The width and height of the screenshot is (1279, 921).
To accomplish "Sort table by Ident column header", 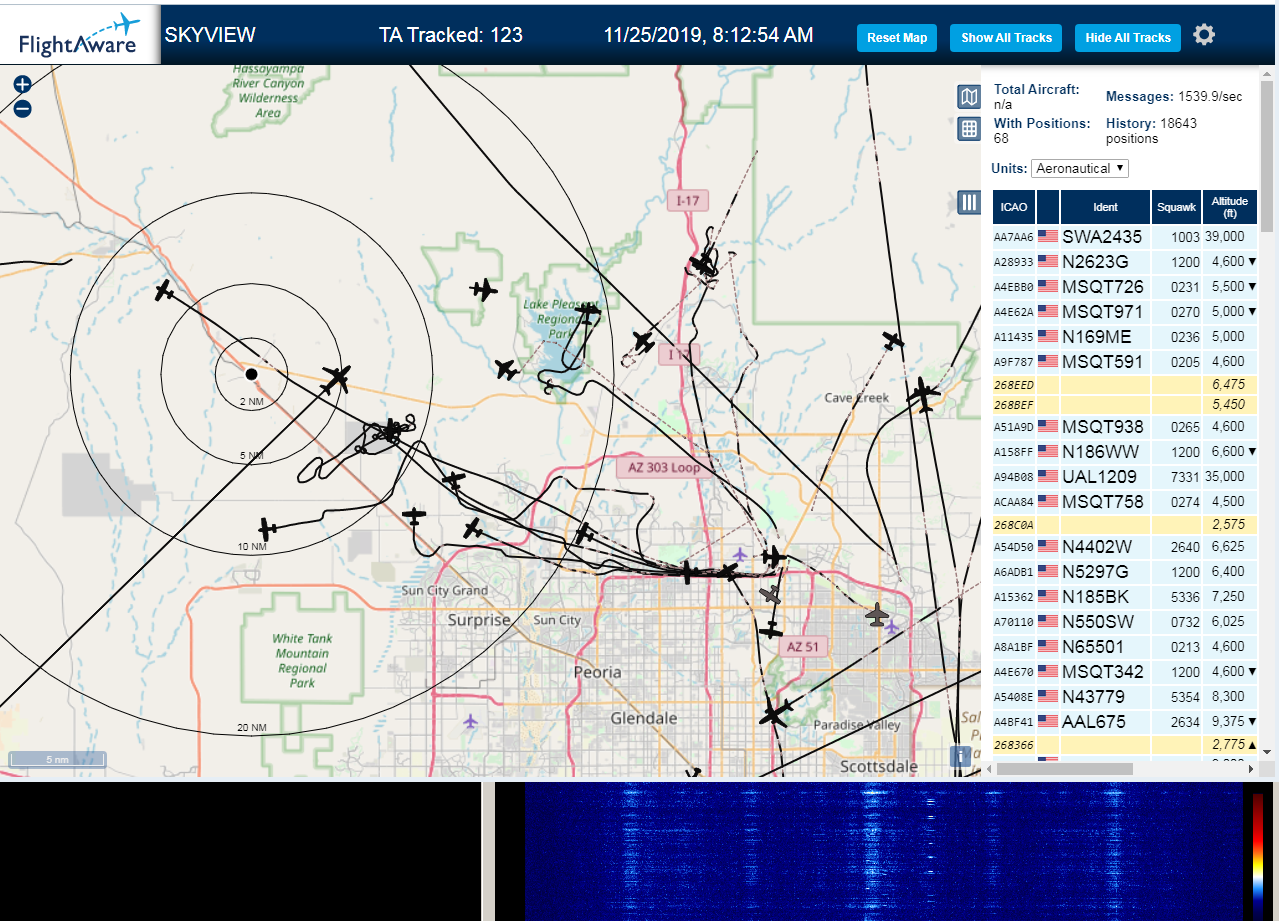I will click(x=1105, y=207).
